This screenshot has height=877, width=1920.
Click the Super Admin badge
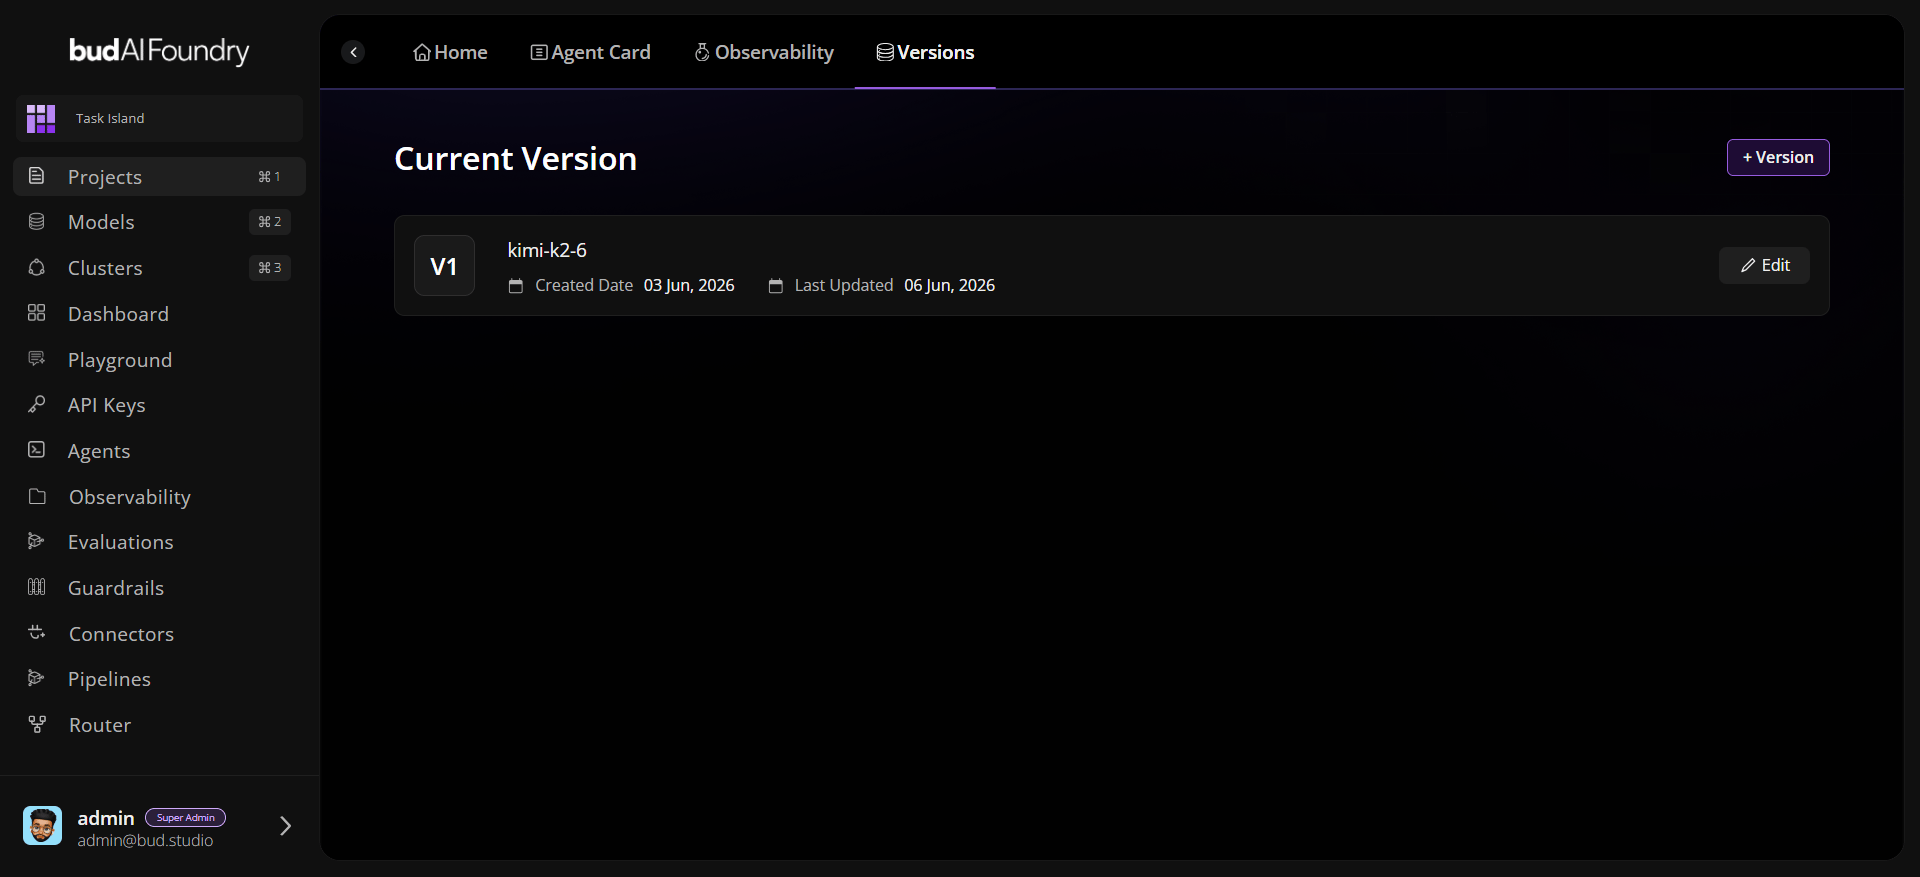click(186, 818)
